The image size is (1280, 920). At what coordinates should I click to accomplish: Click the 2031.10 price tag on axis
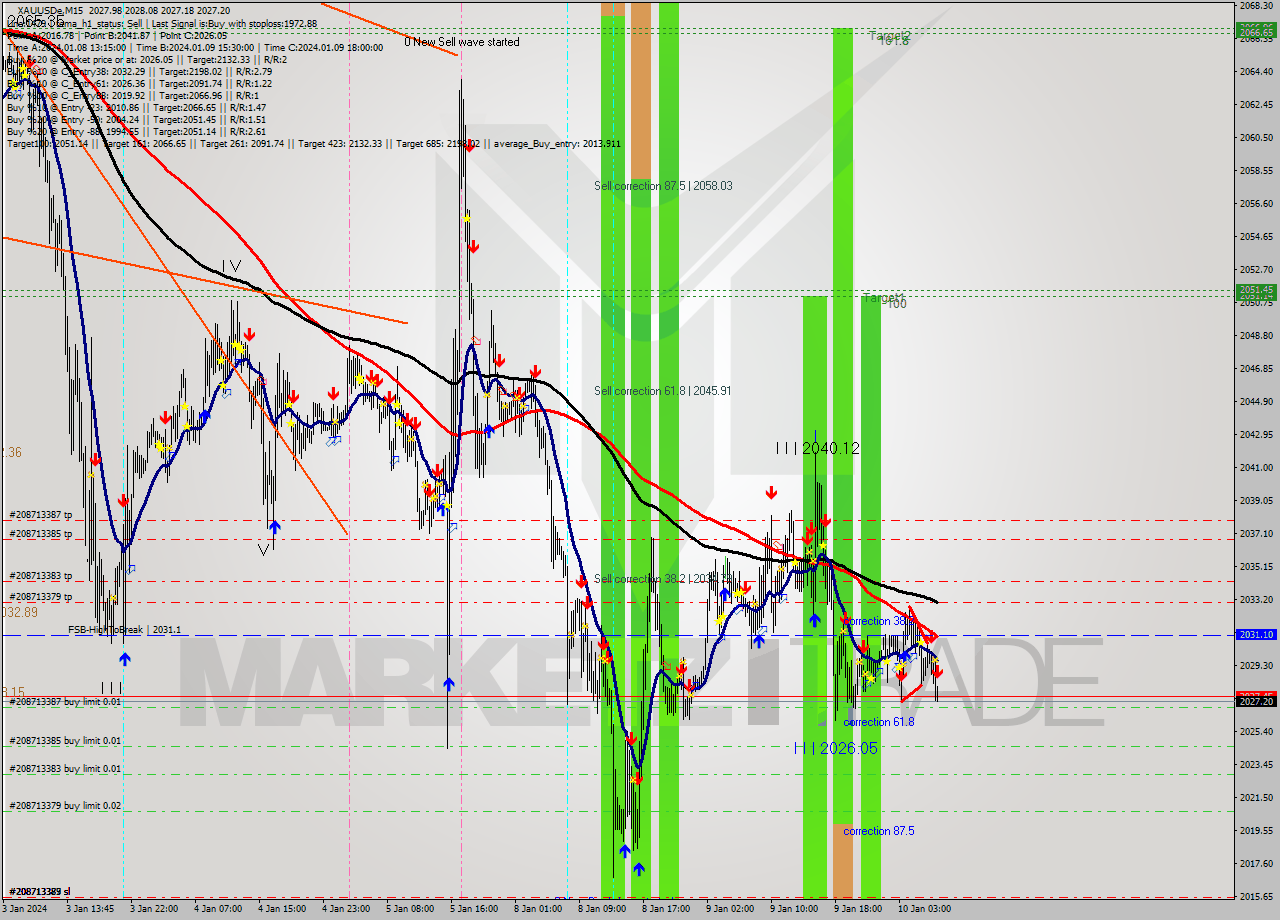pos(1256,635)
